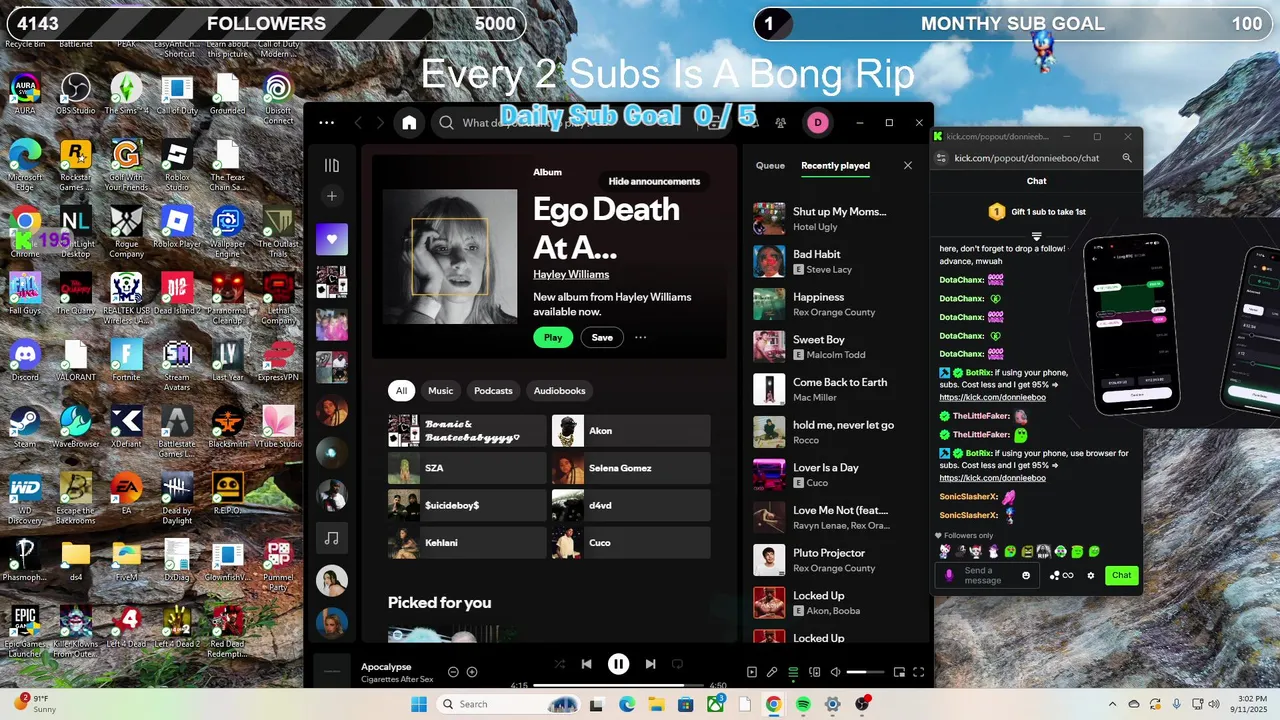Seek on the song progress bar

coord(619,686)
